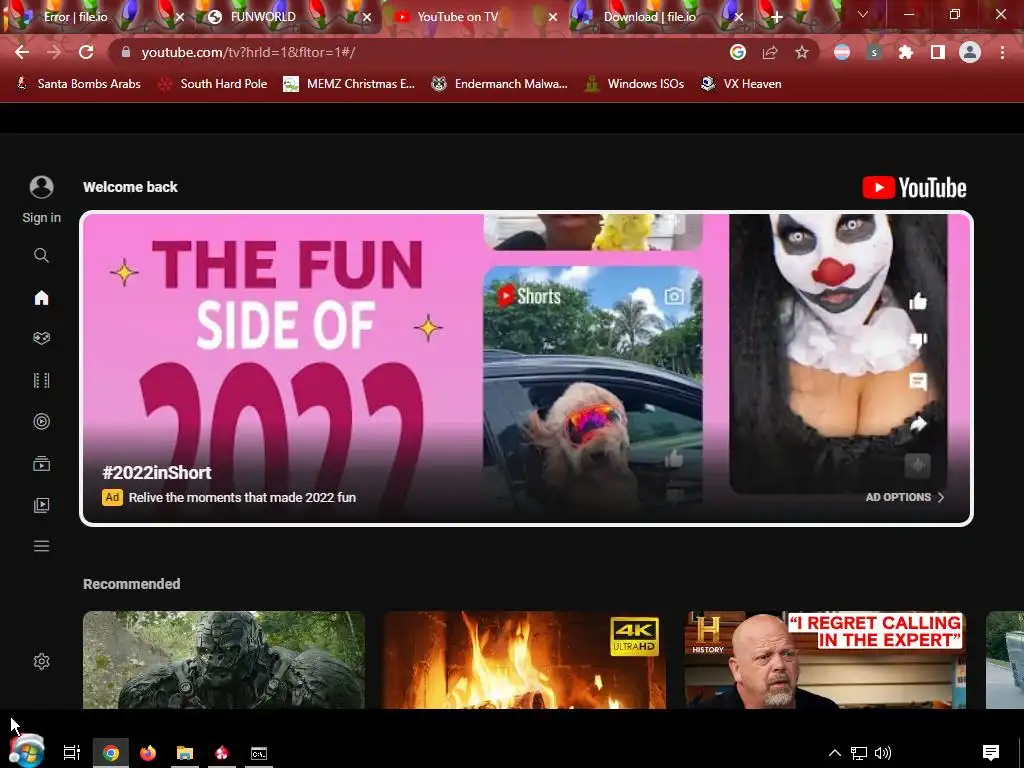Open the Gaming controller icon in sidebar

[41, 338]
